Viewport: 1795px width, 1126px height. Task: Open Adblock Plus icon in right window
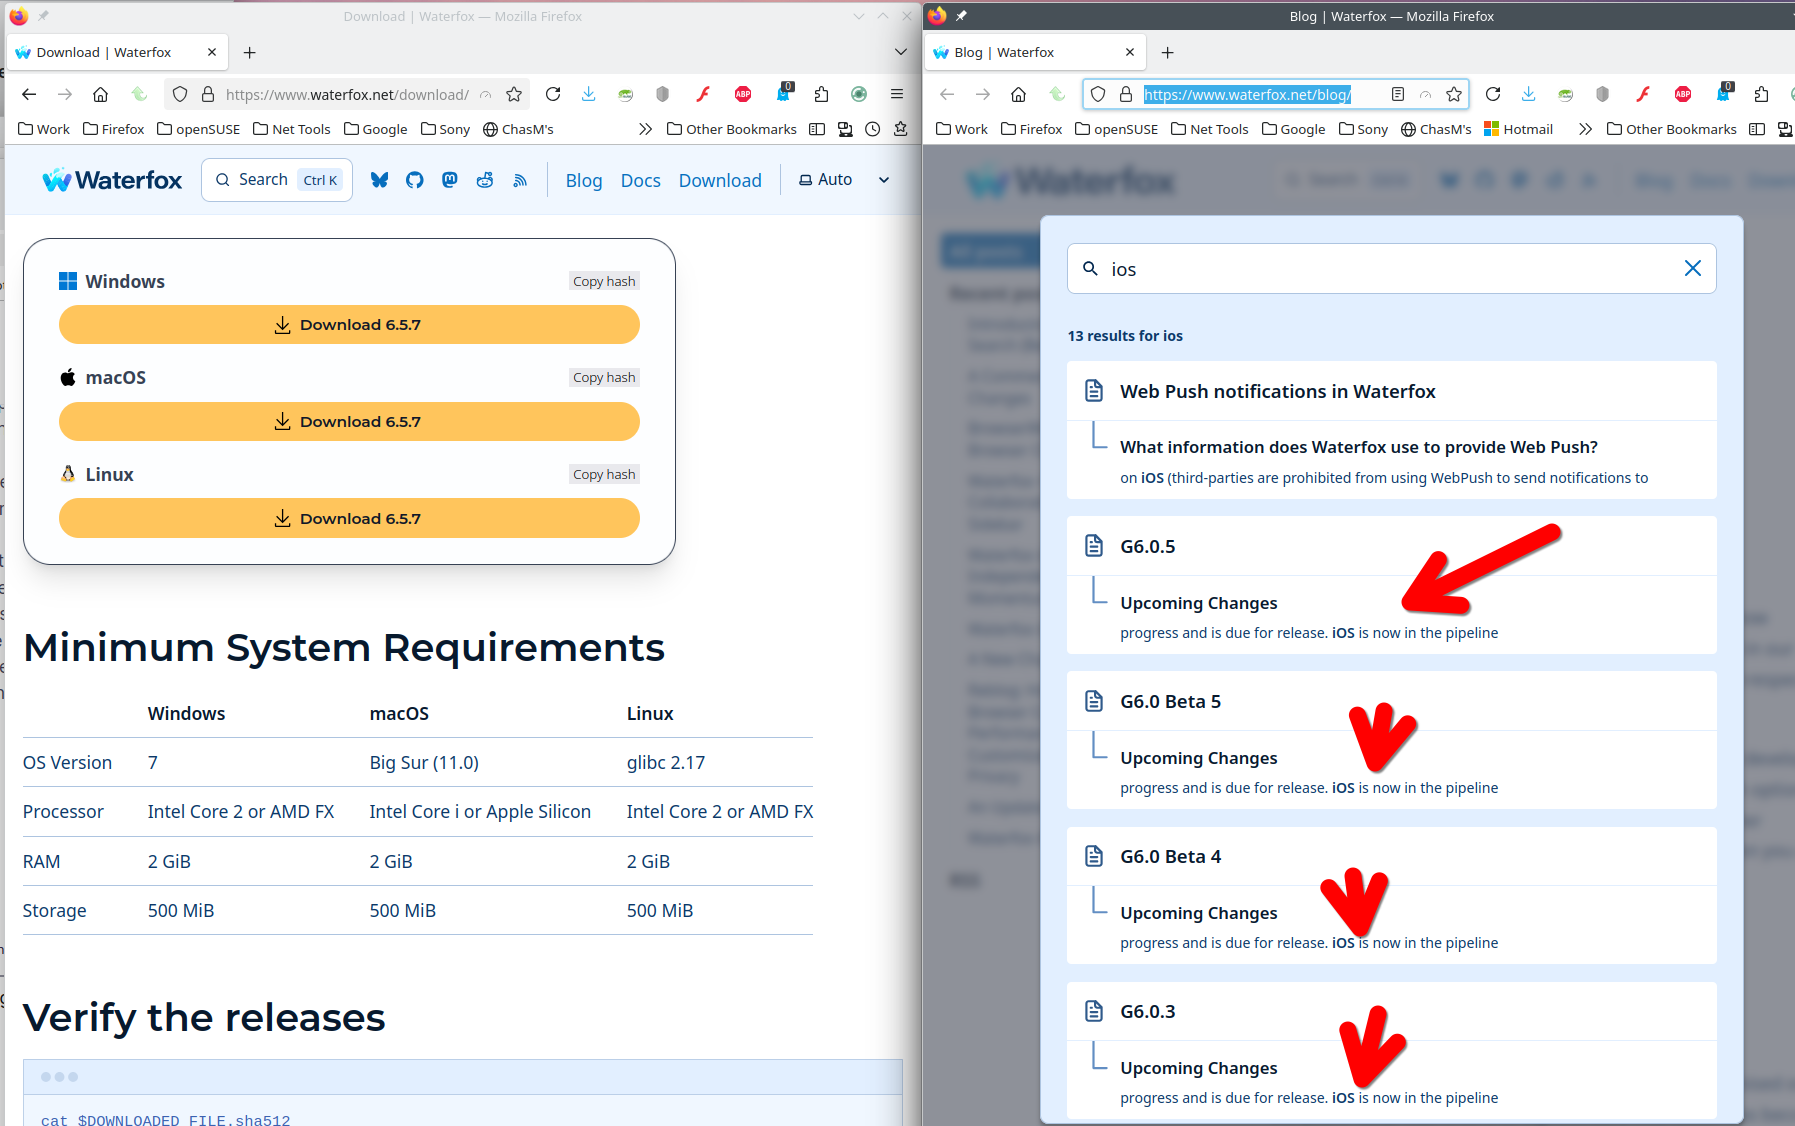tap(1683, 94)
